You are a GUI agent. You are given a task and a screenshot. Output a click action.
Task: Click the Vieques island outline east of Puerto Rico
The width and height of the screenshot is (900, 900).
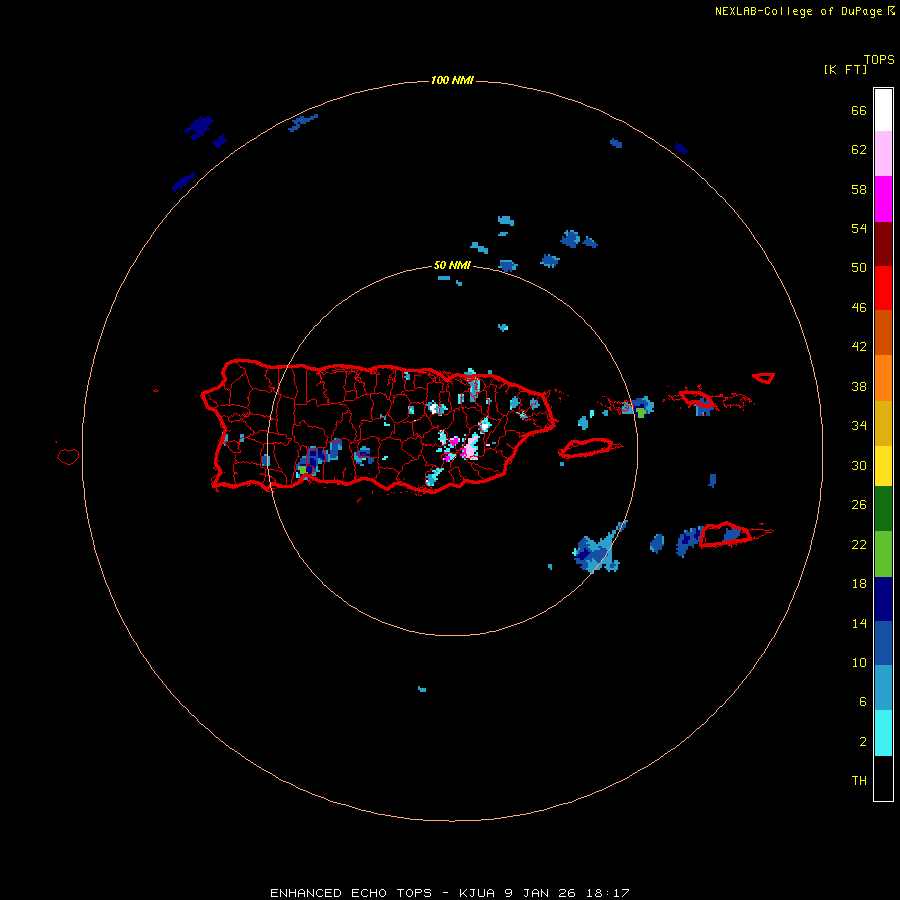[x=589, y=447]
